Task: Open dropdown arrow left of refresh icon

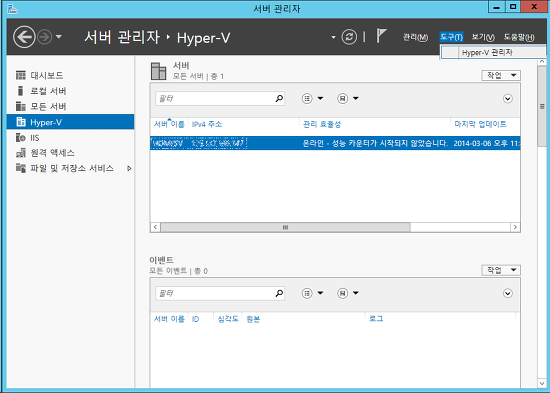Action: tap(333, 37)
